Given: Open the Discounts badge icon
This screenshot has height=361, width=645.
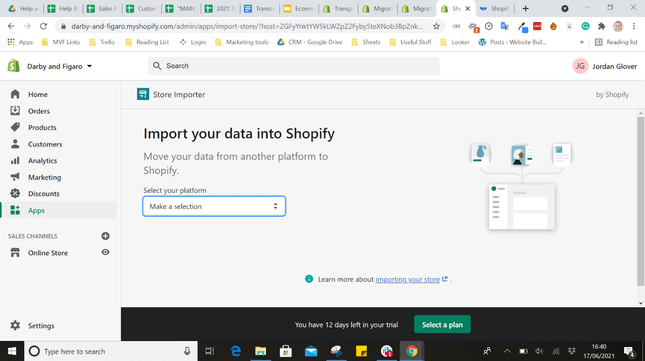Looking at the screenshot, I should 15,193.
